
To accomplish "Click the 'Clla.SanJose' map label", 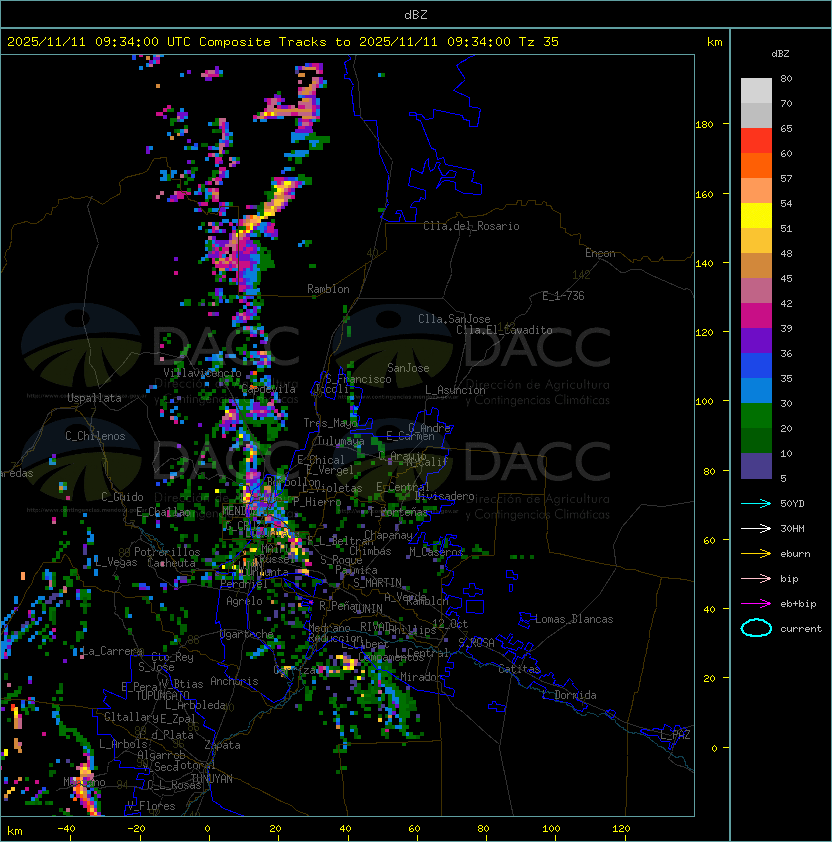I will [454, 319].
